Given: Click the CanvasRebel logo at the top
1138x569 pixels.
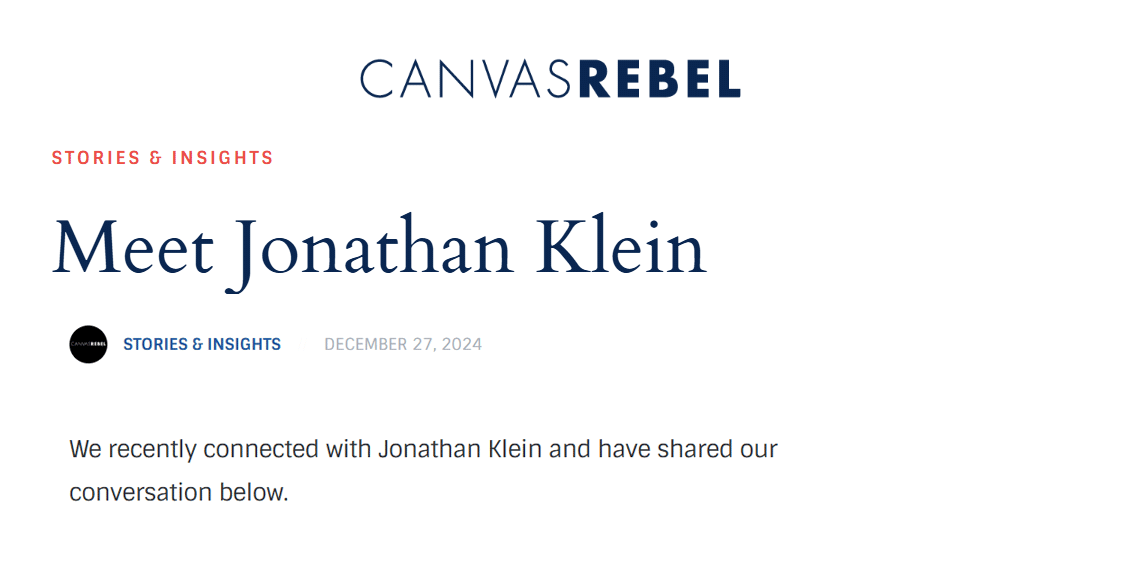Looking at the screenshot, I should coord(550,79).
